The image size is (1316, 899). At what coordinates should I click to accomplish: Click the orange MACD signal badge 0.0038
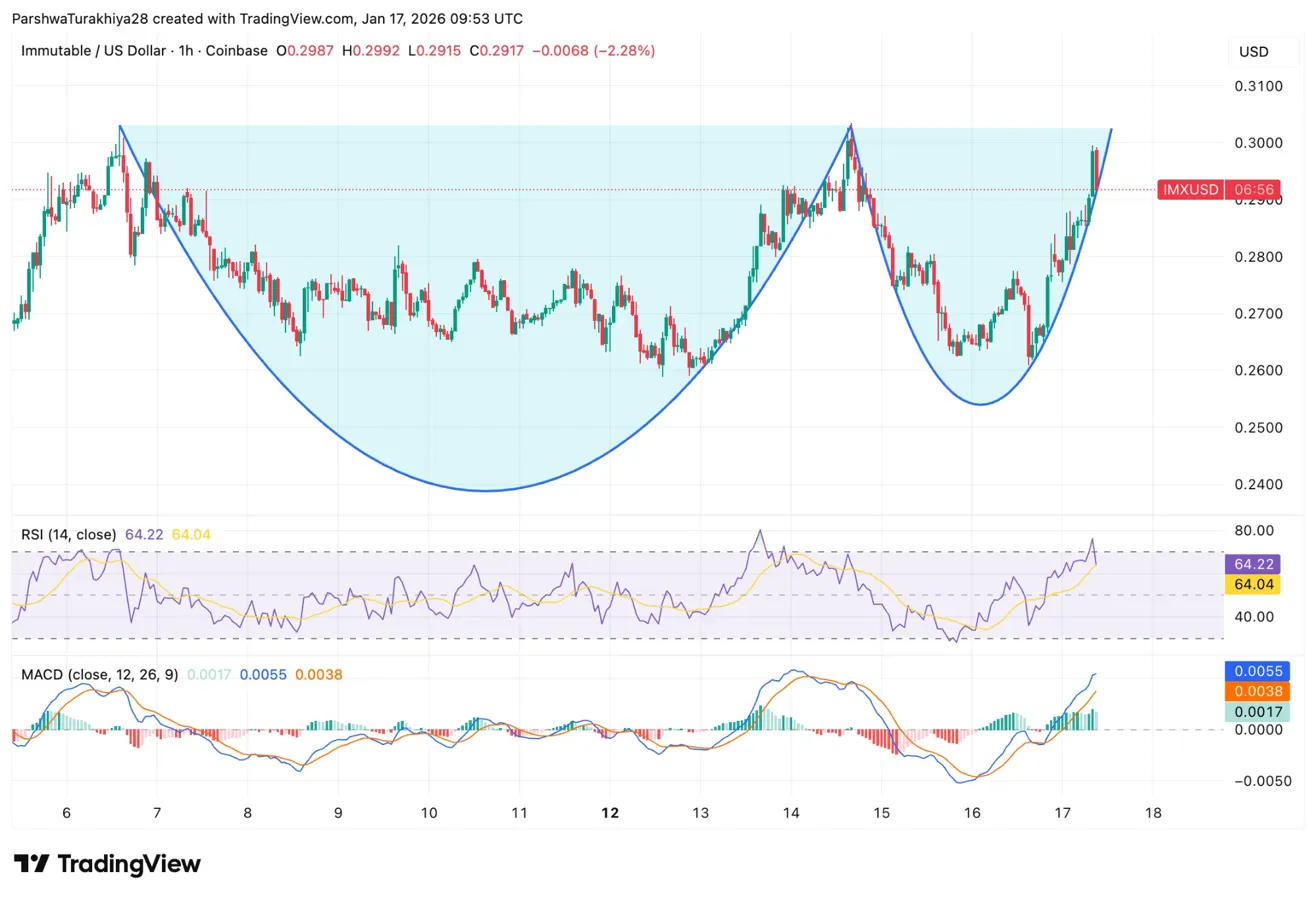coord(1259,692)
